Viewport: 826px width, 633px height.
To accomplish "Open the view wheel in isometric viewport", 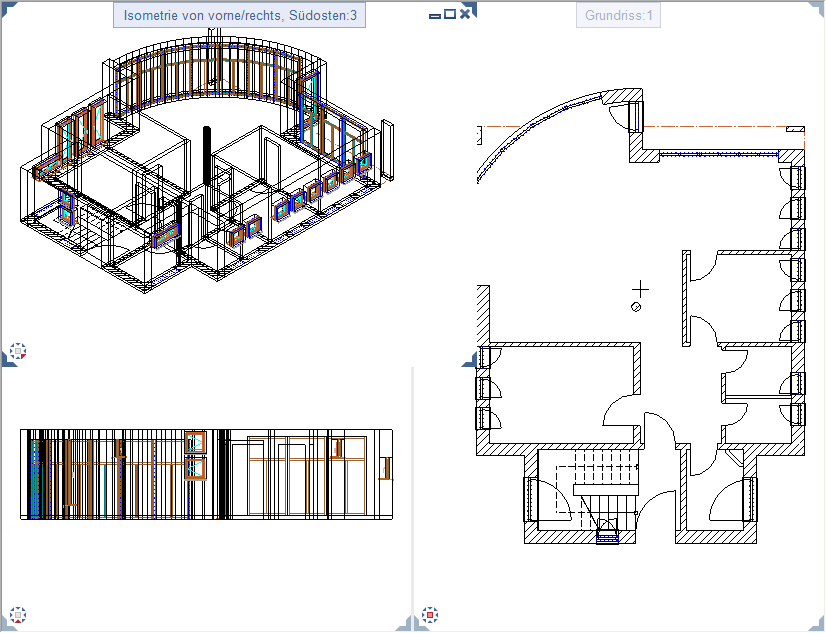I will pos(18,351).
